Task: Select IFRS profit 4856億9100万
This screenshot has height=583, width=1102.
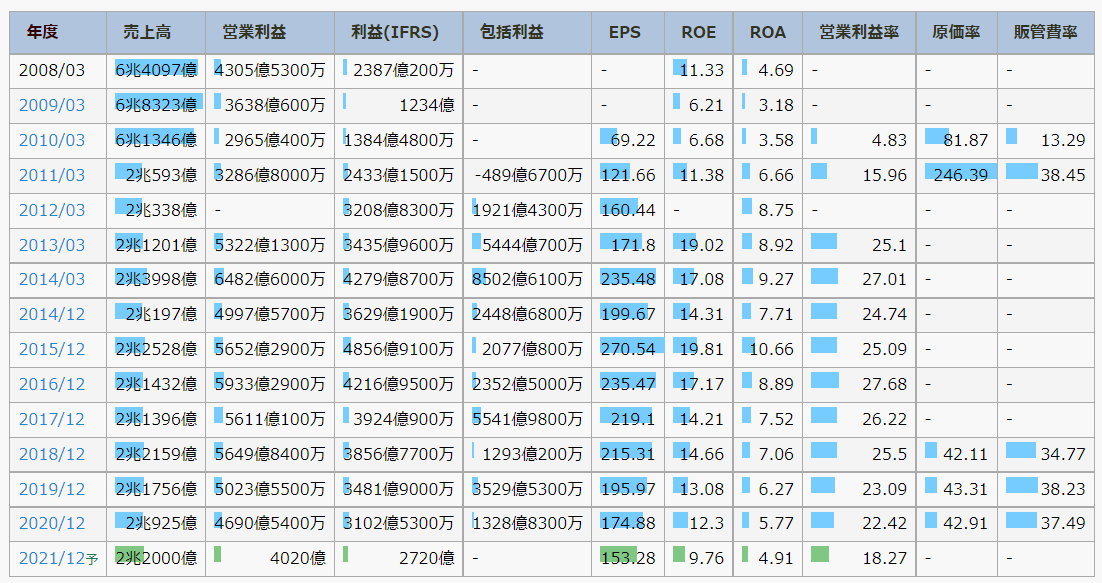Action: coord(398,349)
